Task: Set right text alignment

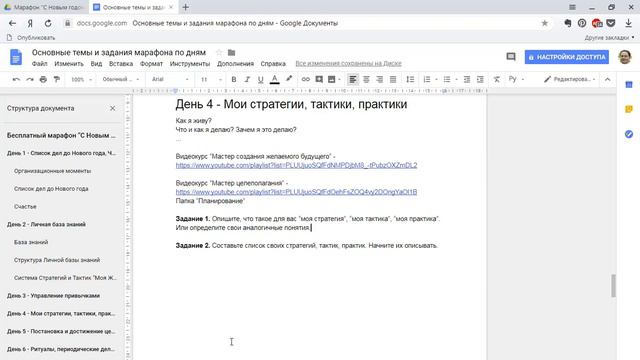Action: tap(380, 79)
